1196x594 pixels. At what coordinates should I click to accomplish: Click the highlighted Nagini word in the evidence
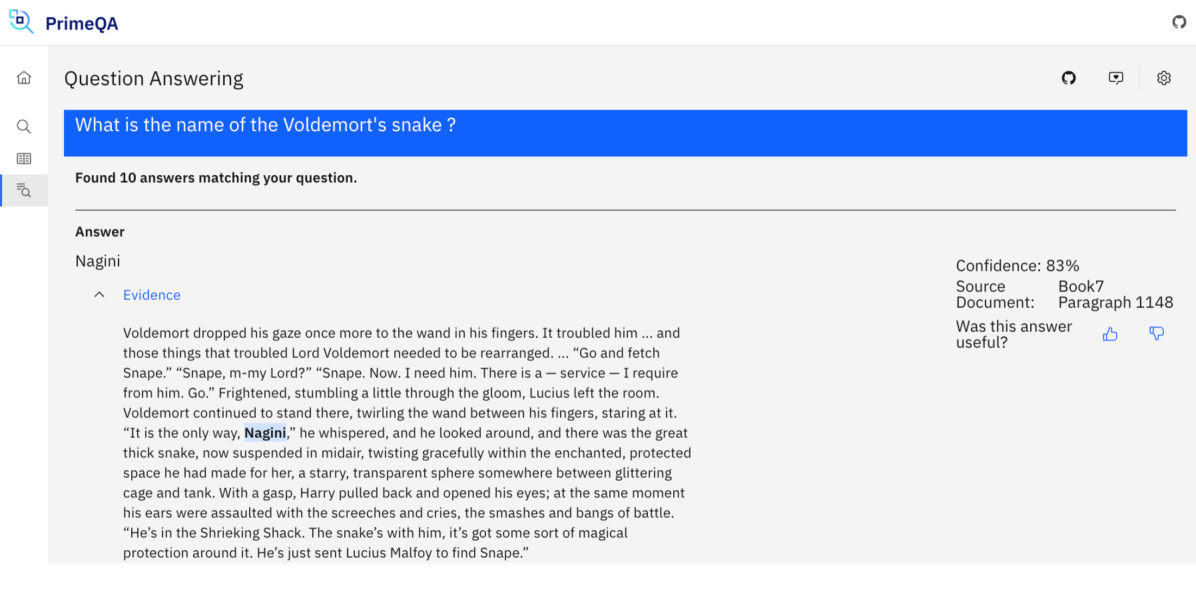coord(265,433)
